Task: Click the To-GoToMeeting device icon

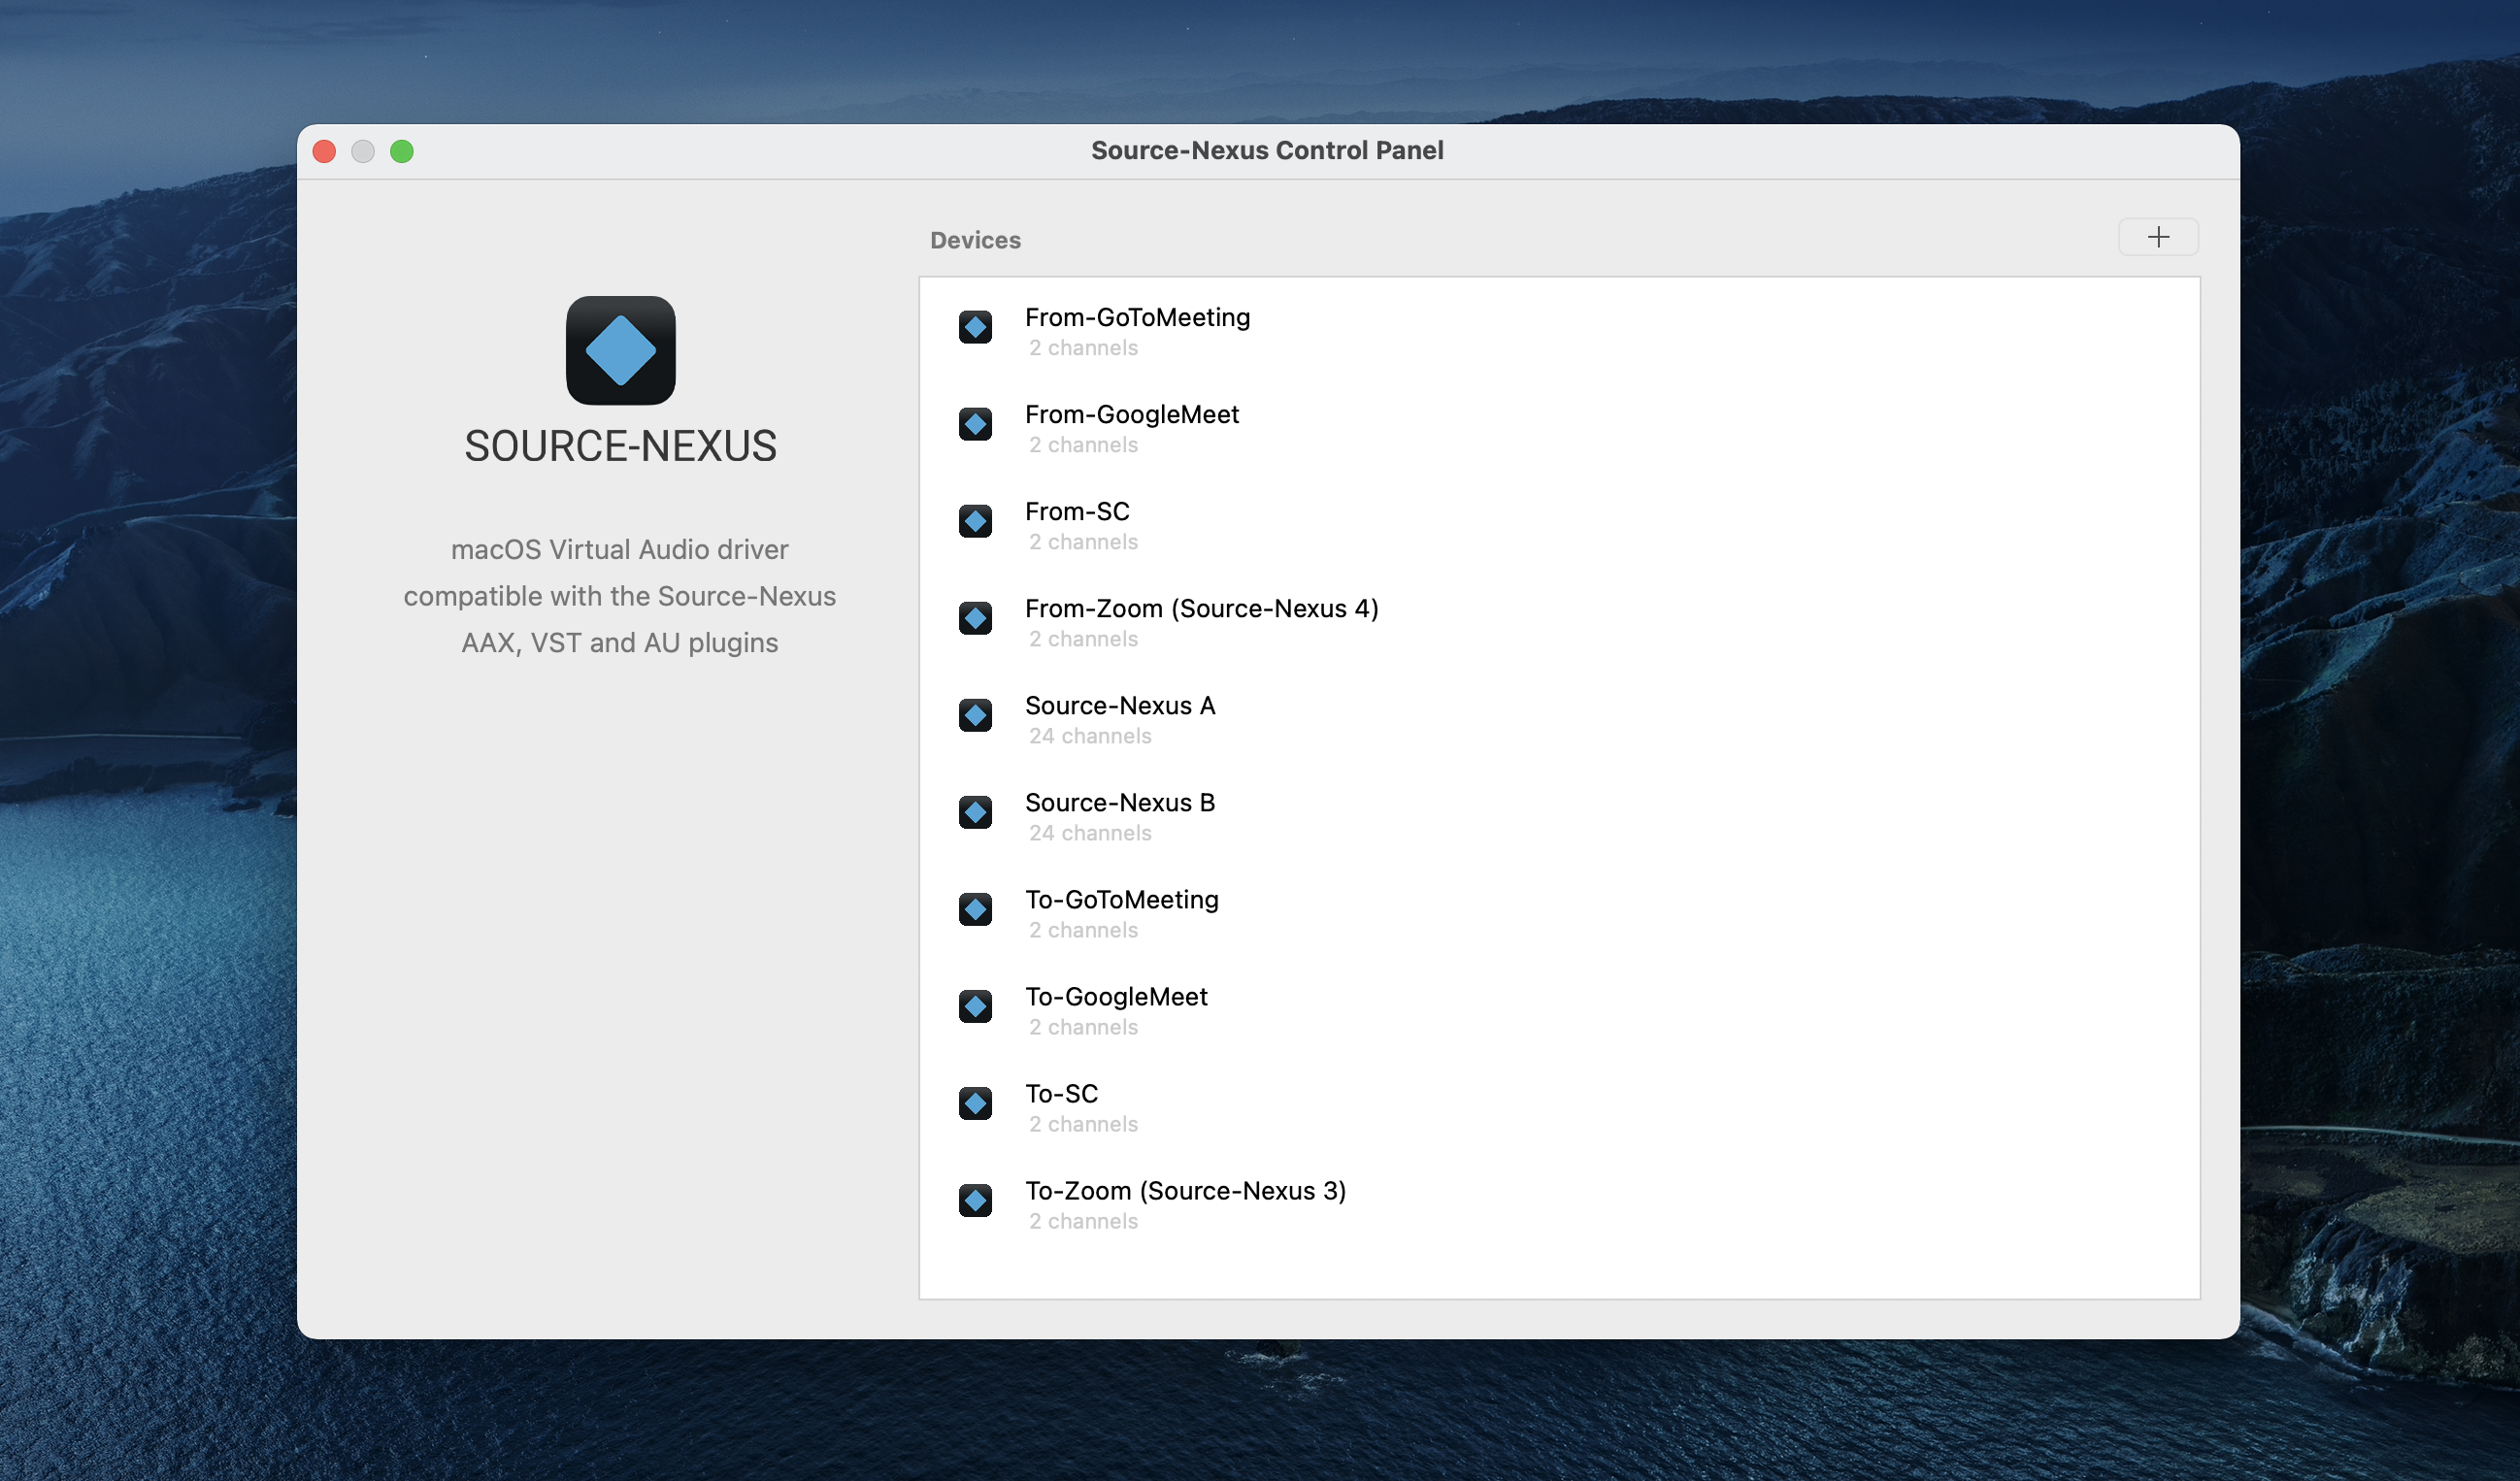Action: (x=975, y=909)
